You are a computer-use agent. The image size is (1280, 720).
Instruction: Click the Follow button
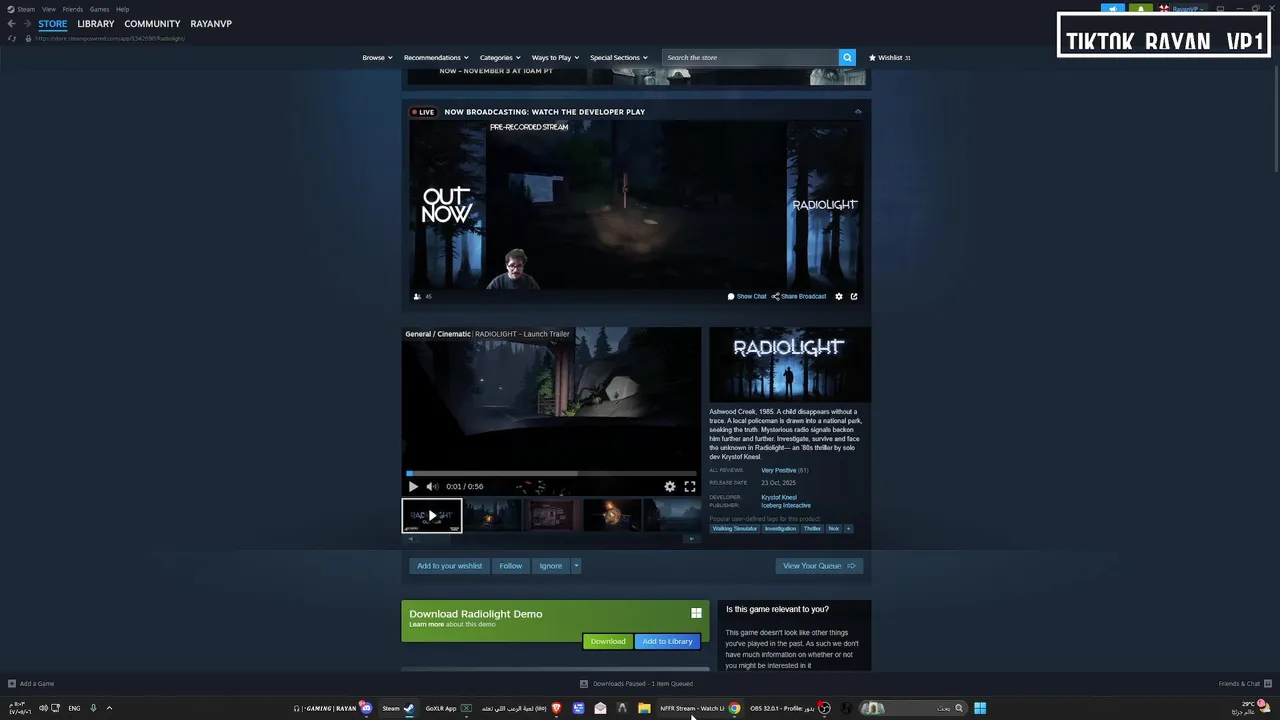click(x=510, y=566)
